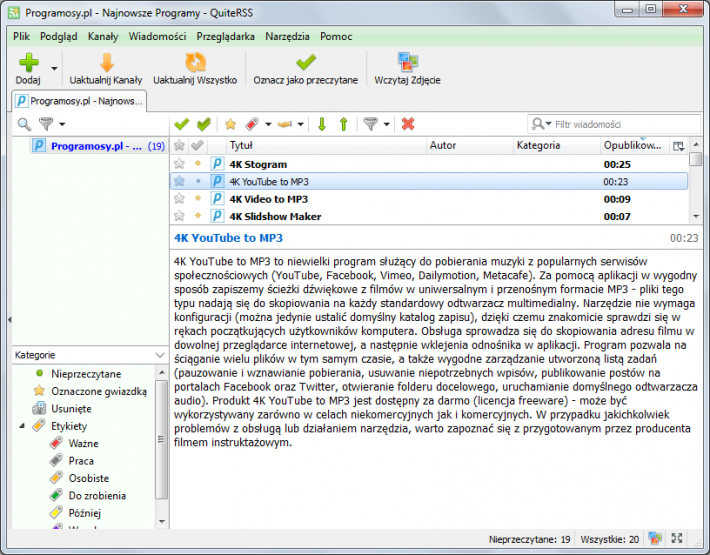Toggle read status of 4K Video to MP3
The height and width of the screenshot is (555, 710).
tap(198, 198)
